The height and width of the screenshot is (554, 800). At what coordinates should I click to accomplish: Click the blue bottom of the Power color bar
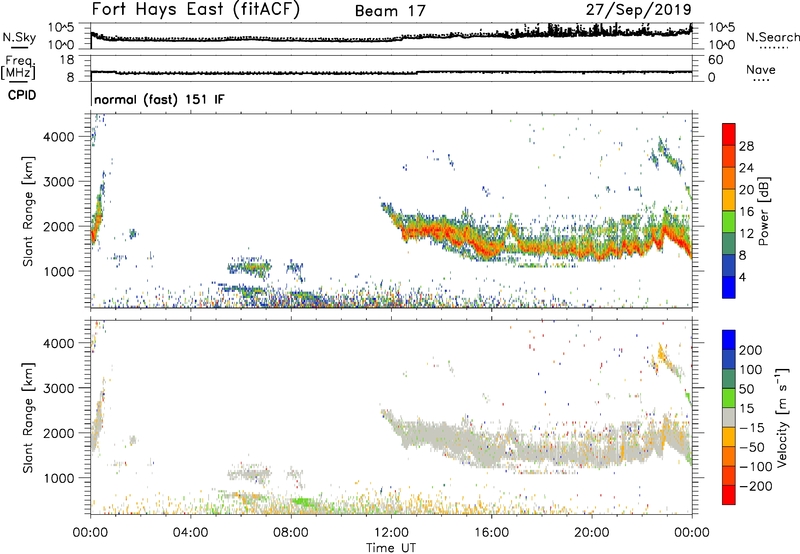coord(729,287)
